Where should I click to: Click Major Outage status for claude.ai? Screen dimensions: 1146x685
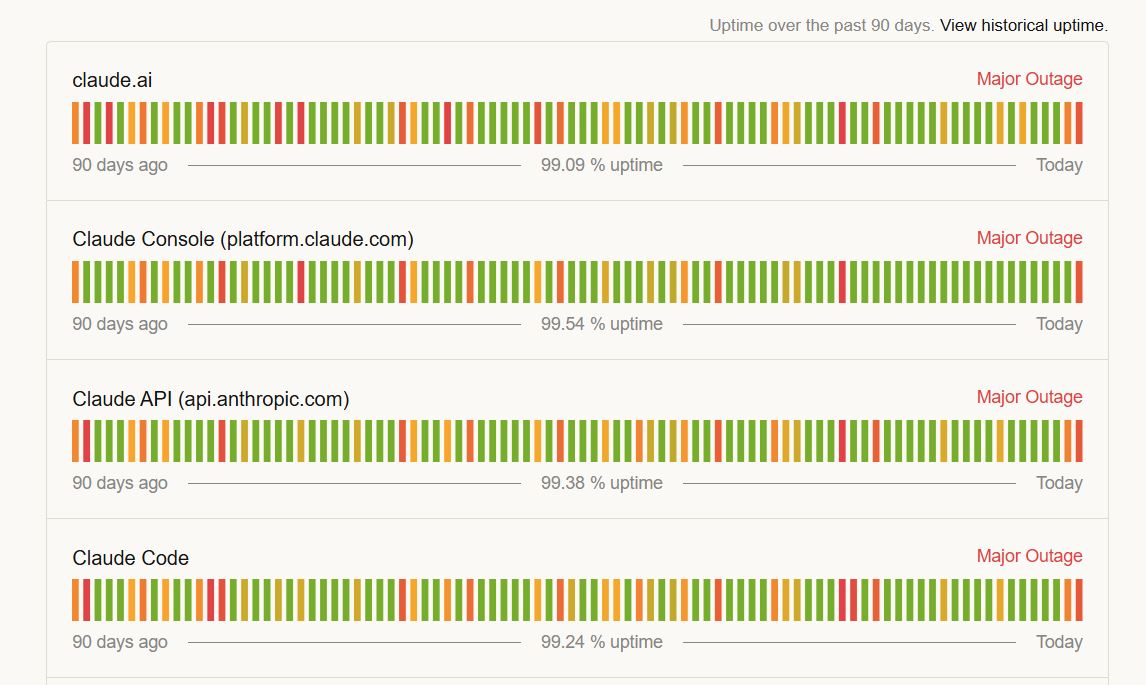pos(1029,79)
